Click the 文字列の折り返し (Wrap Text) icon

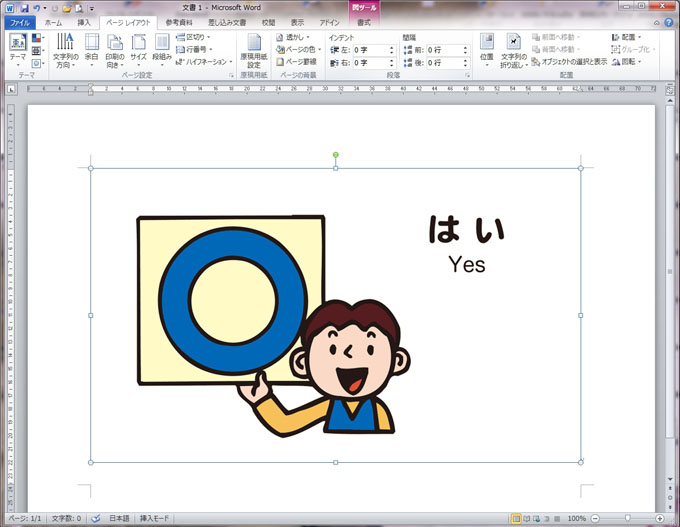click(x=512, y=48)
